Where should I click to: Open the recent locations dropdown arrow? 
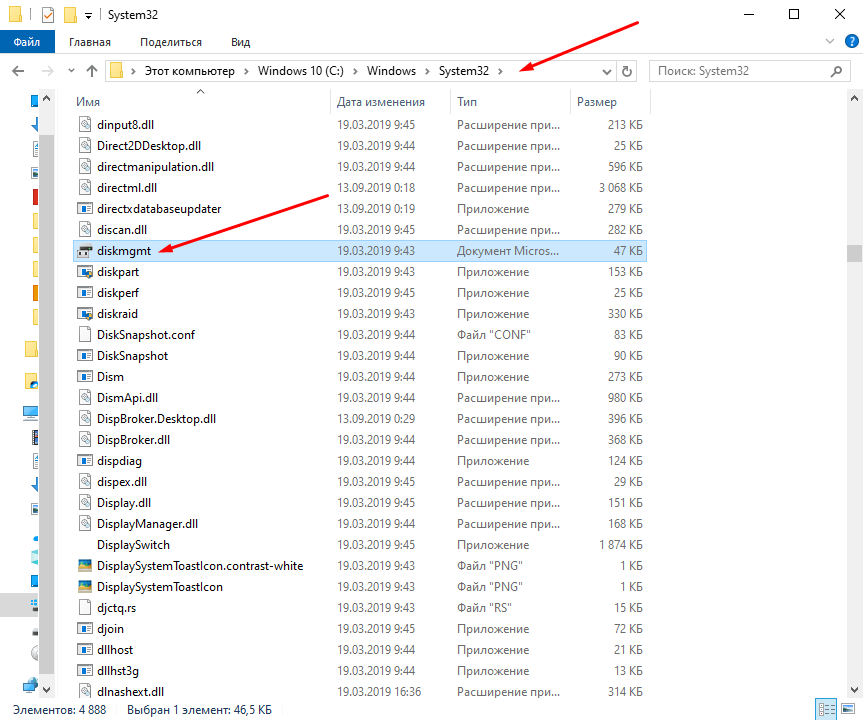coord(71,71)
